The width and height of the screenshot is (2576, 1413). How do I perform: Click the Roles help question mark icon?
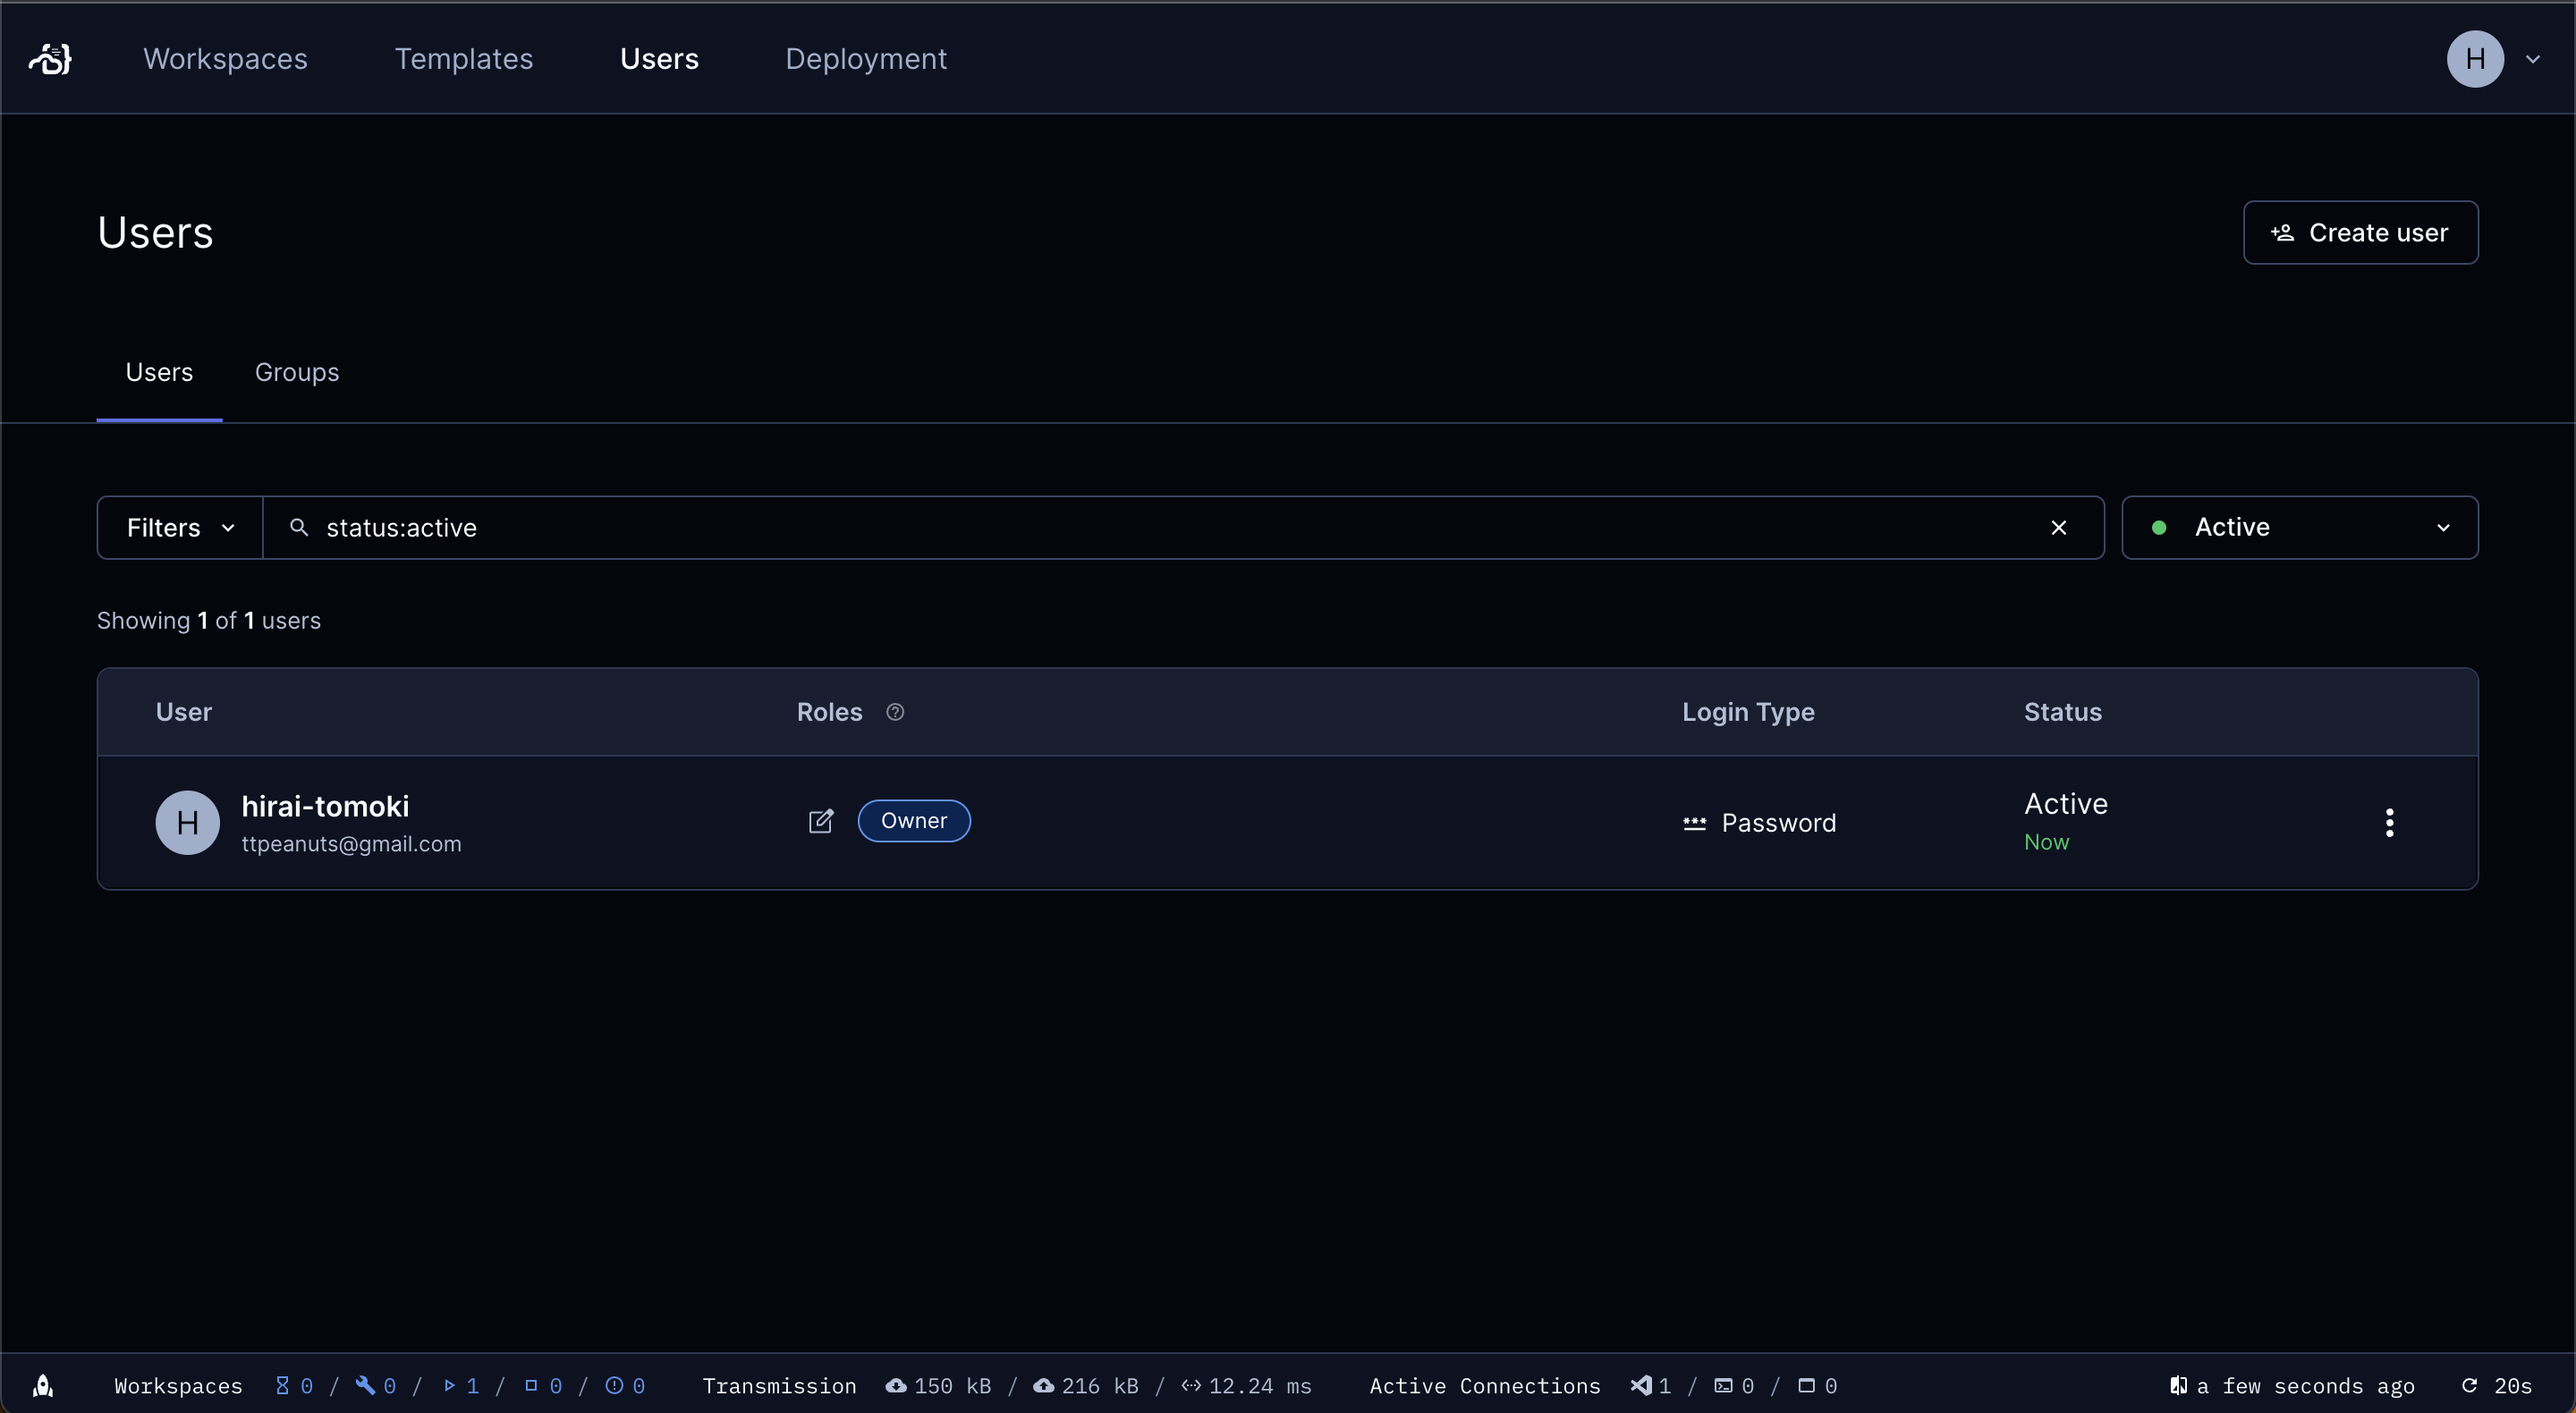click(894, 712)
